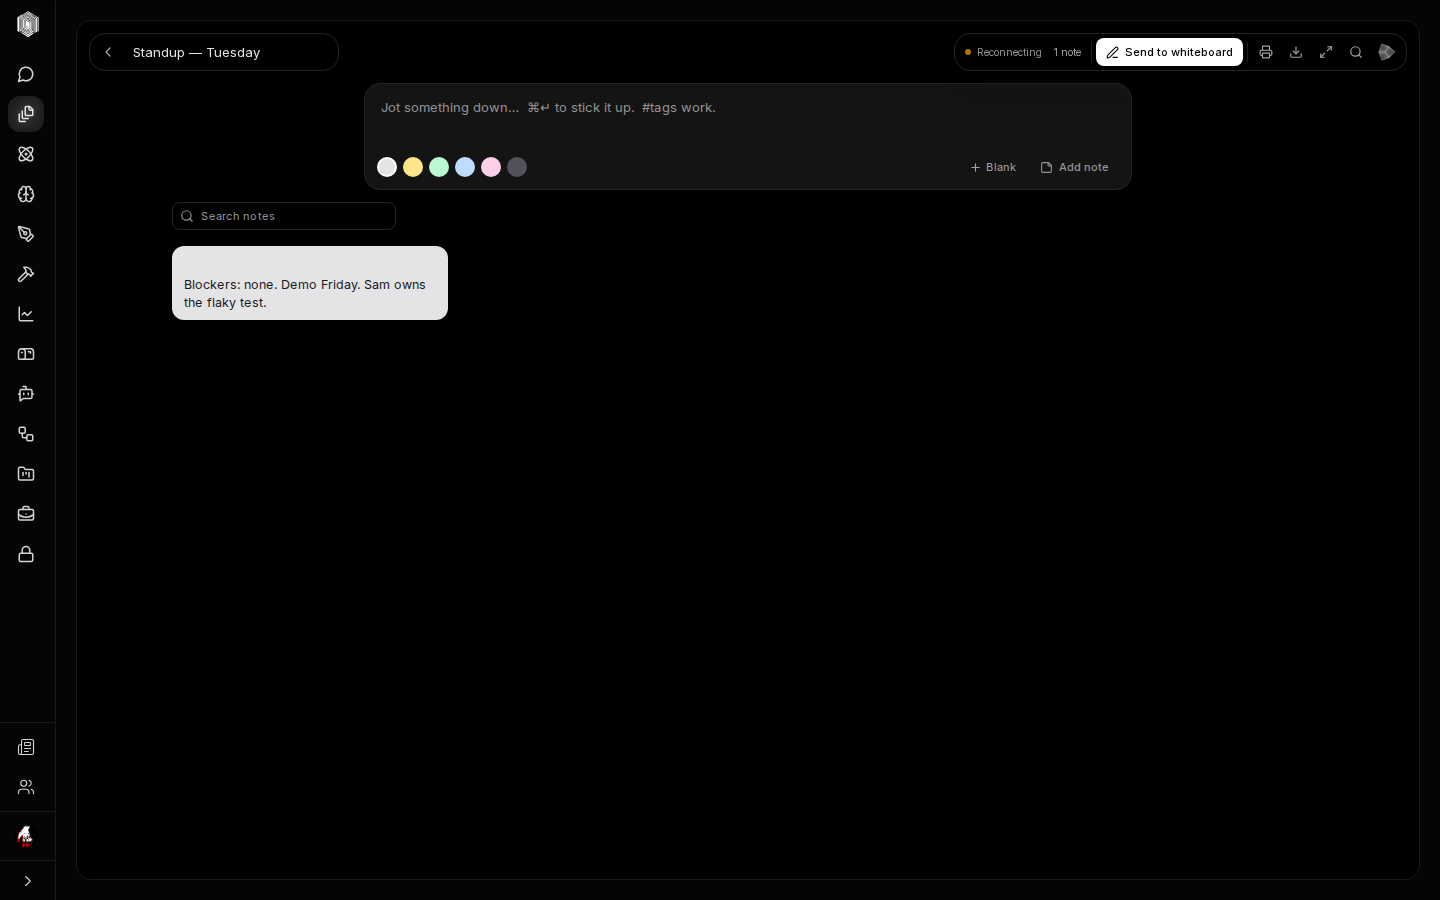The image size is (1440, 900).
Task: Download the notes using the download icon
Action: coord(1296,52)
